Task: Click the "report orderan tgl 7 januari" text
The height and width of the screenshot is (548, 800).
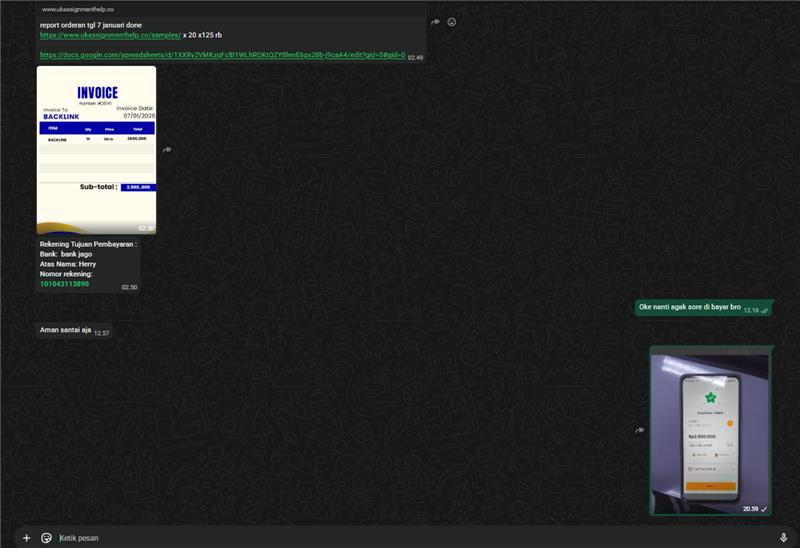Action: 90,24
